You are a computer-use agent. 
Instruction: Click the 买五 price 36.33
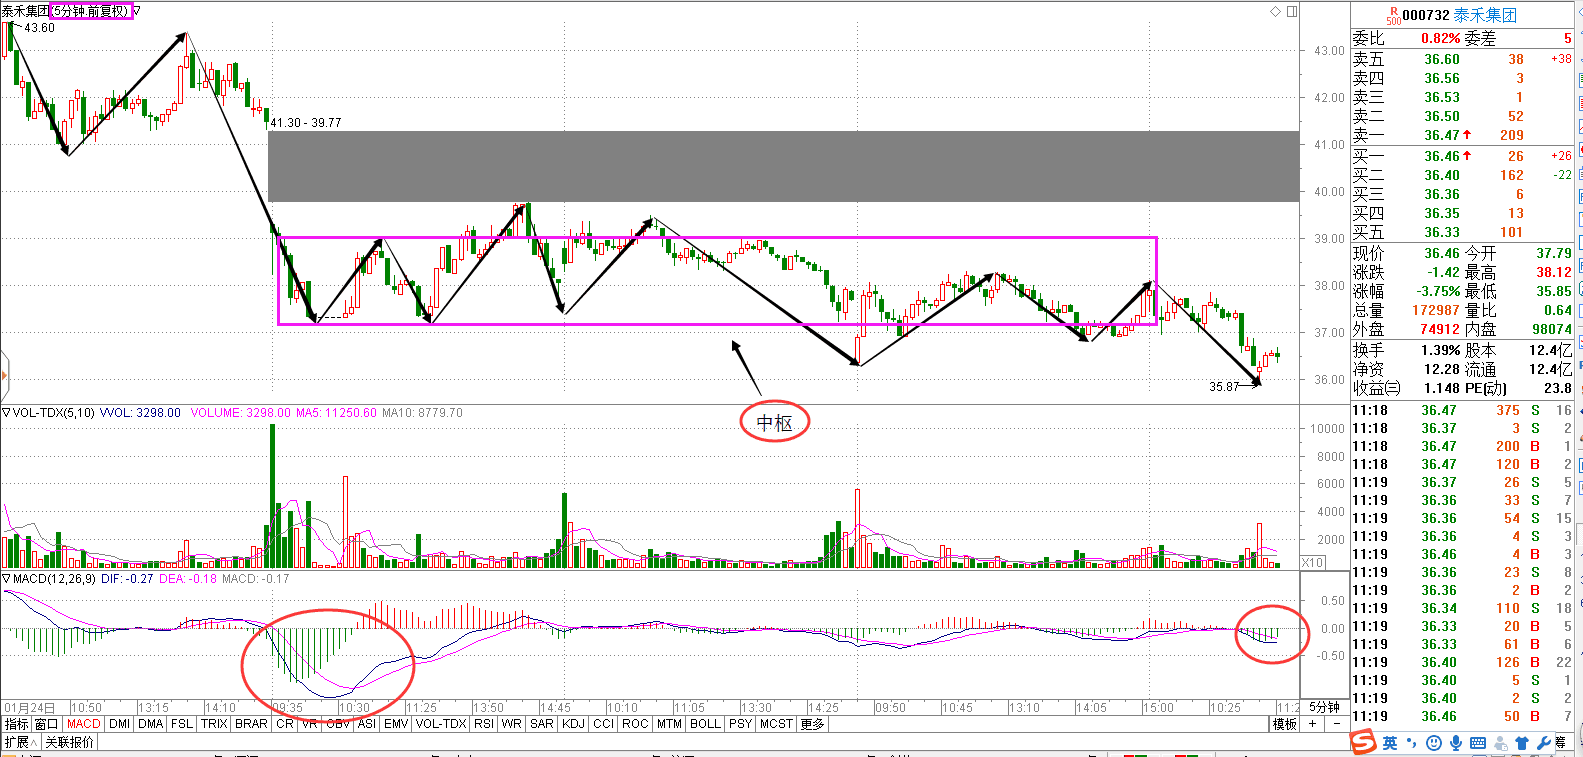tap(1442, 232)
